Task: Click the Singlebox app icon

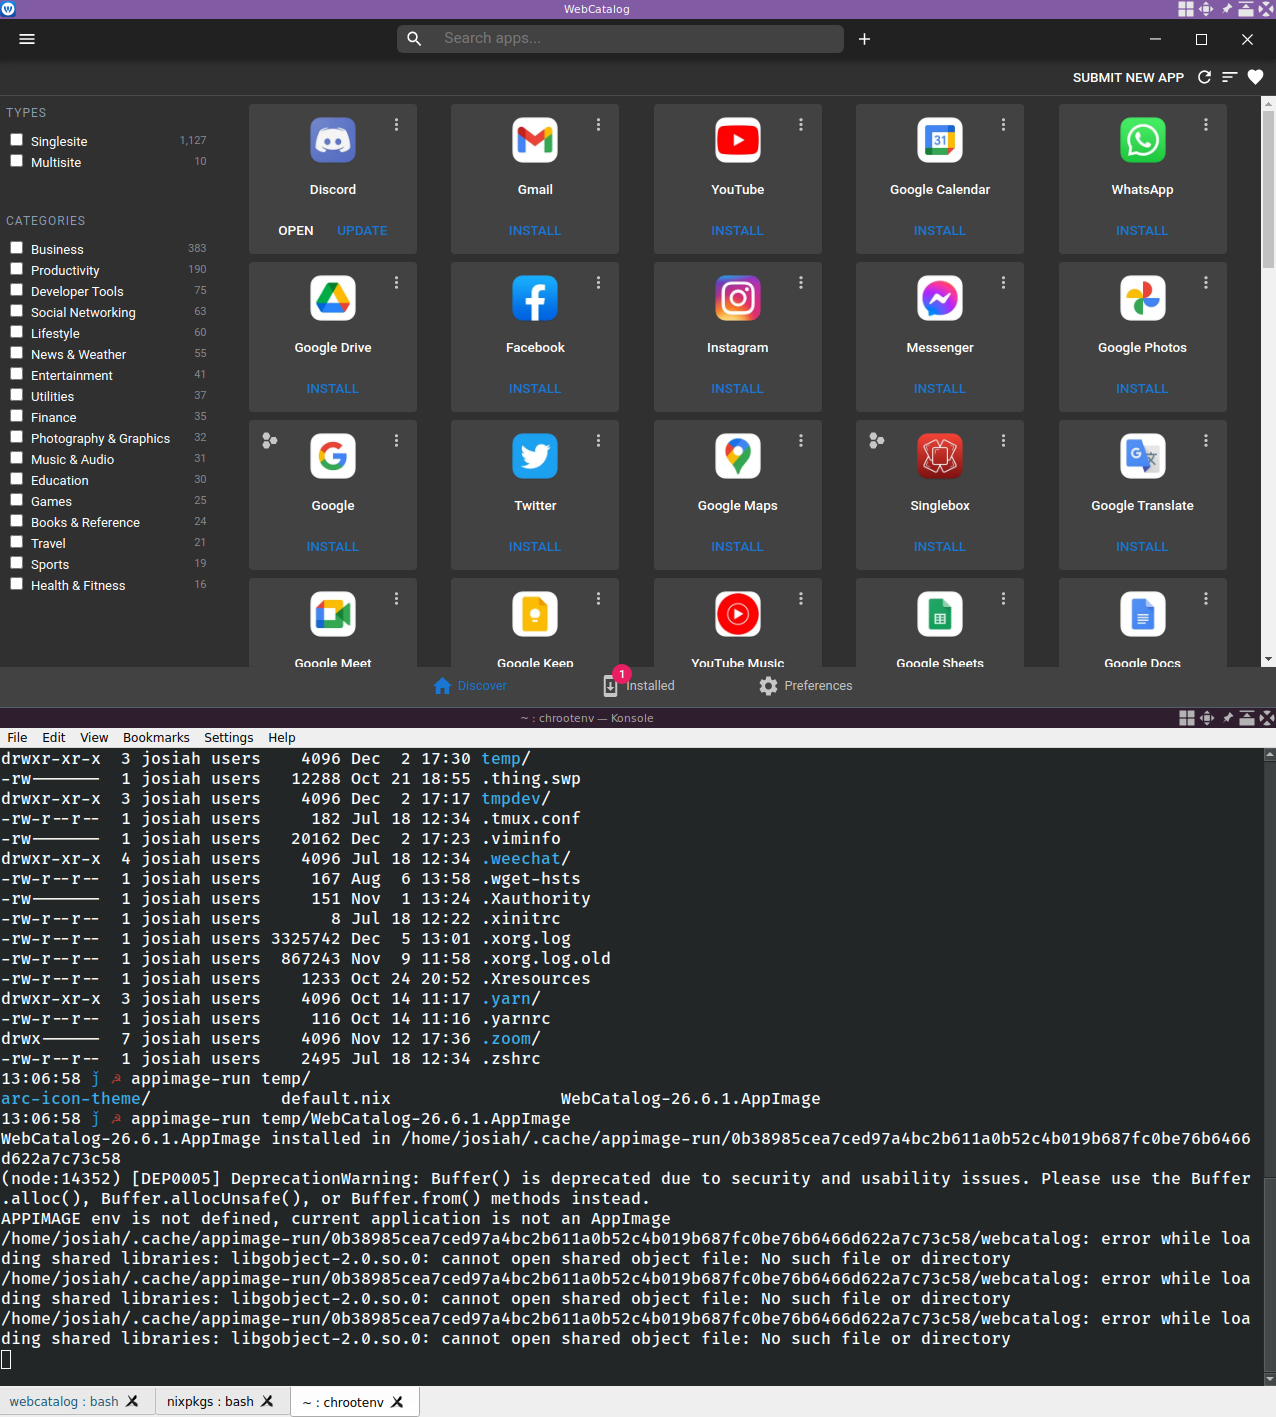Action: (939, 456)
